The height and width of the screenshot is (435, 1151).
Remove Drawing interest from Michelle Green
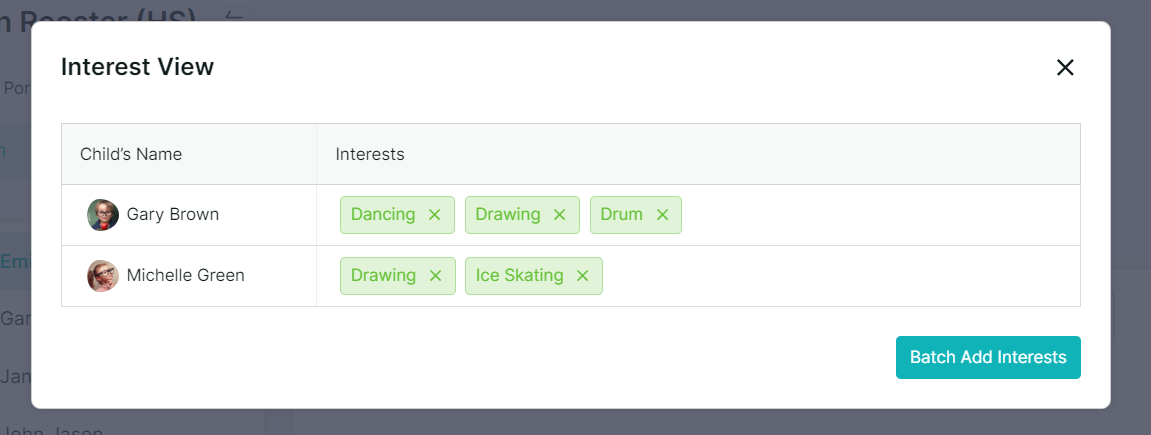(435, 276)
